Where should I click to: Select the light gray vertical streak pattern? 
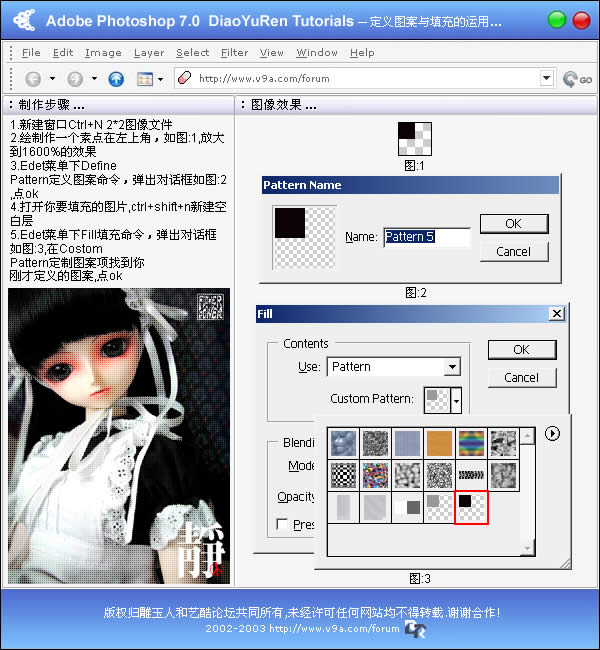[343, 507]
